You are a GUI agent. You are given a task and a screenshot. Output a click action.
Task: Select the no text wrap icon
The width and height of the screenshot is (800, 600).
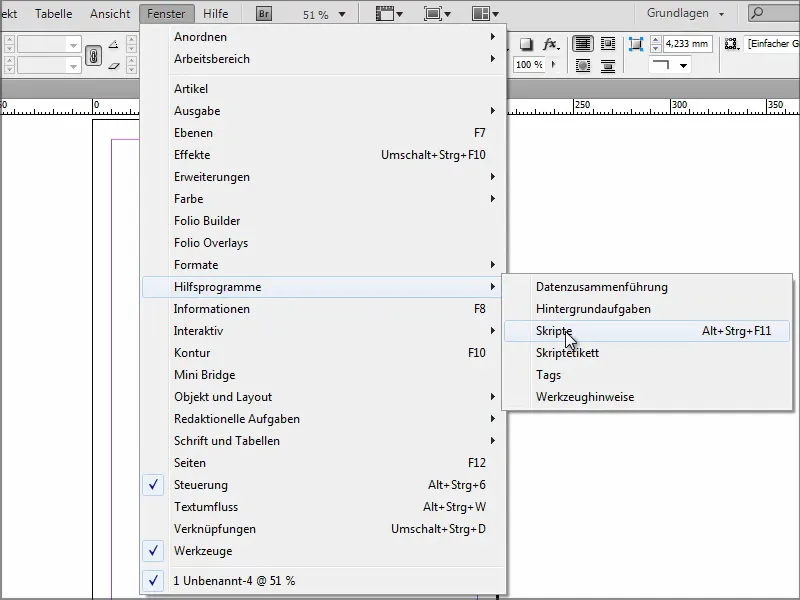(x=583, y=44)
